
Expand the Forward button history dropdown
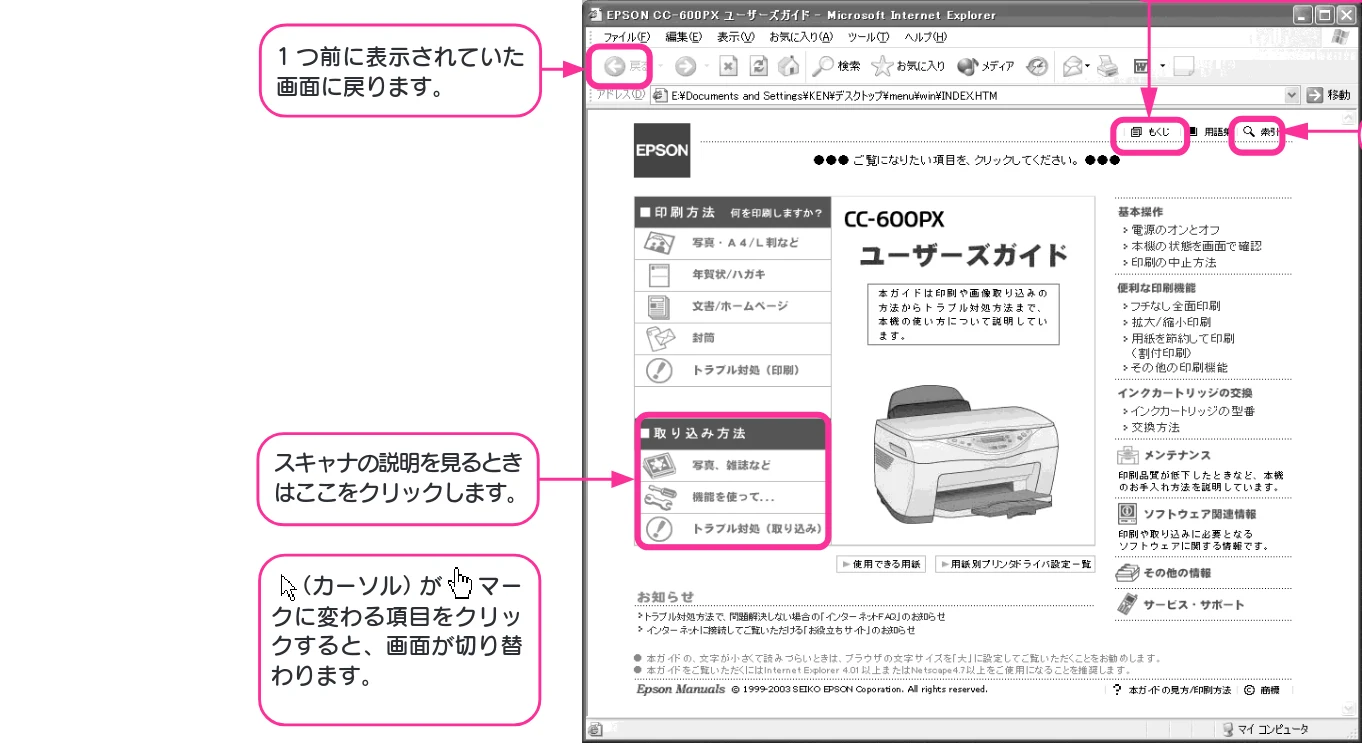pos(706,67)
